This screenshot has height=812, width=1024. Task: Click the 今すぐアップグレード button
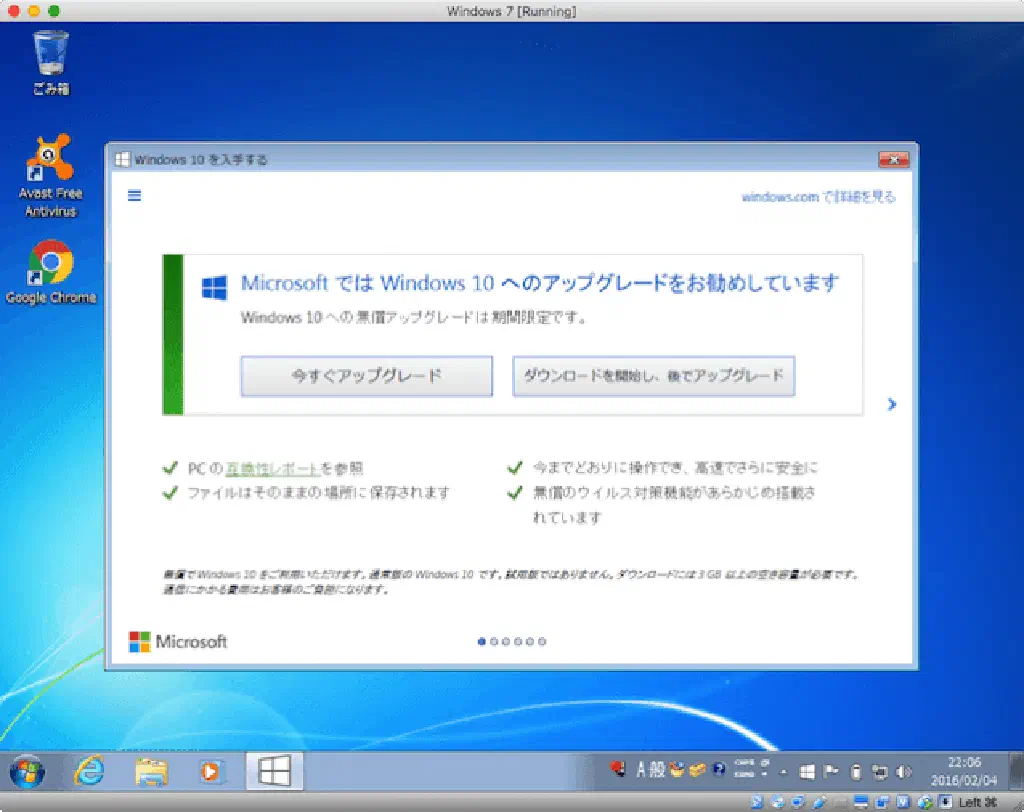366,377
